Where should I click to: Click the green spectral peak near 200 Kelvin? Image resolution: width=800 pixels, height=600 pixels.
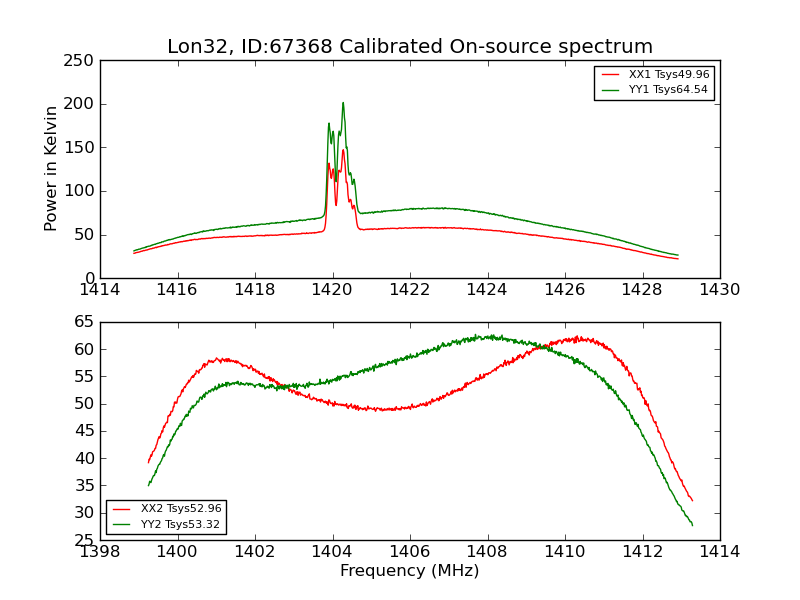pyautogui.click(x=343, y=104)
